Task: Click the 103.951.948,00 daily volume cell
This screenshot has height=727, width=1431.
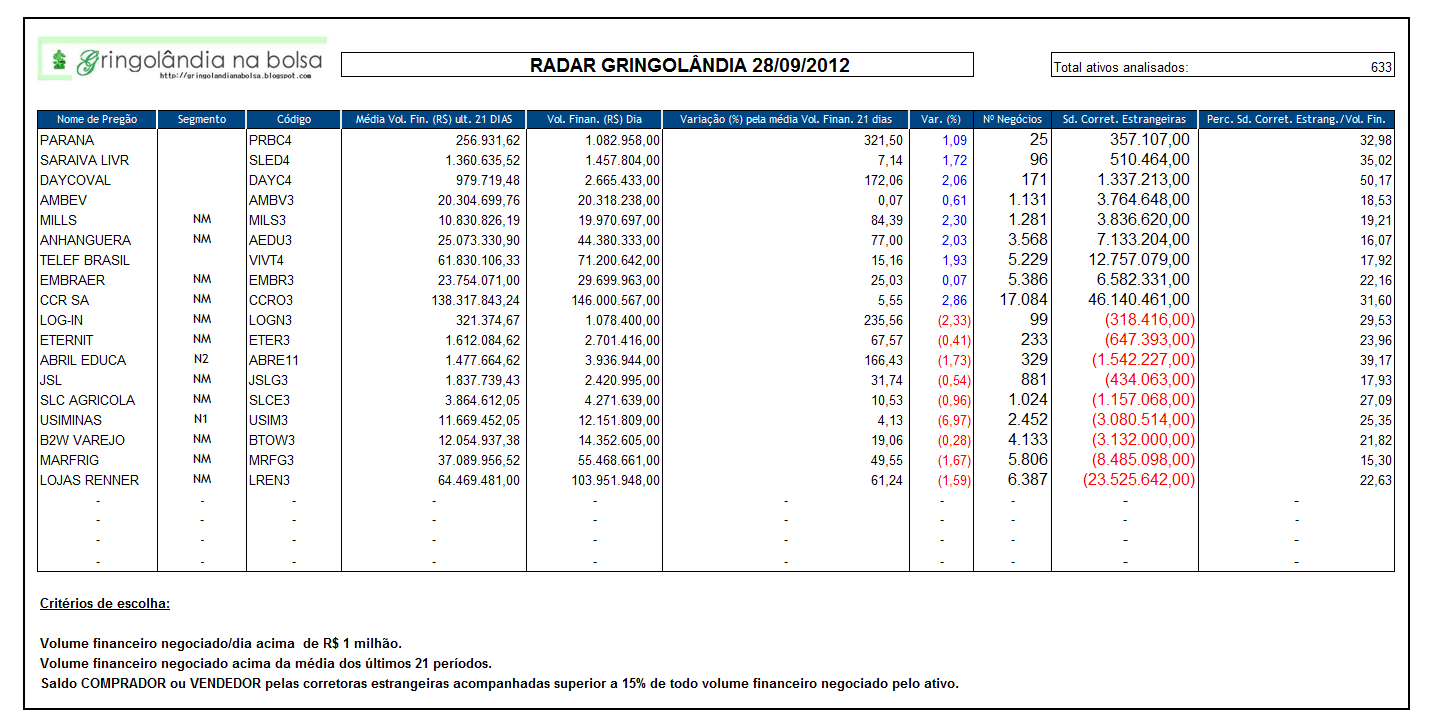Action: point(615,480)
